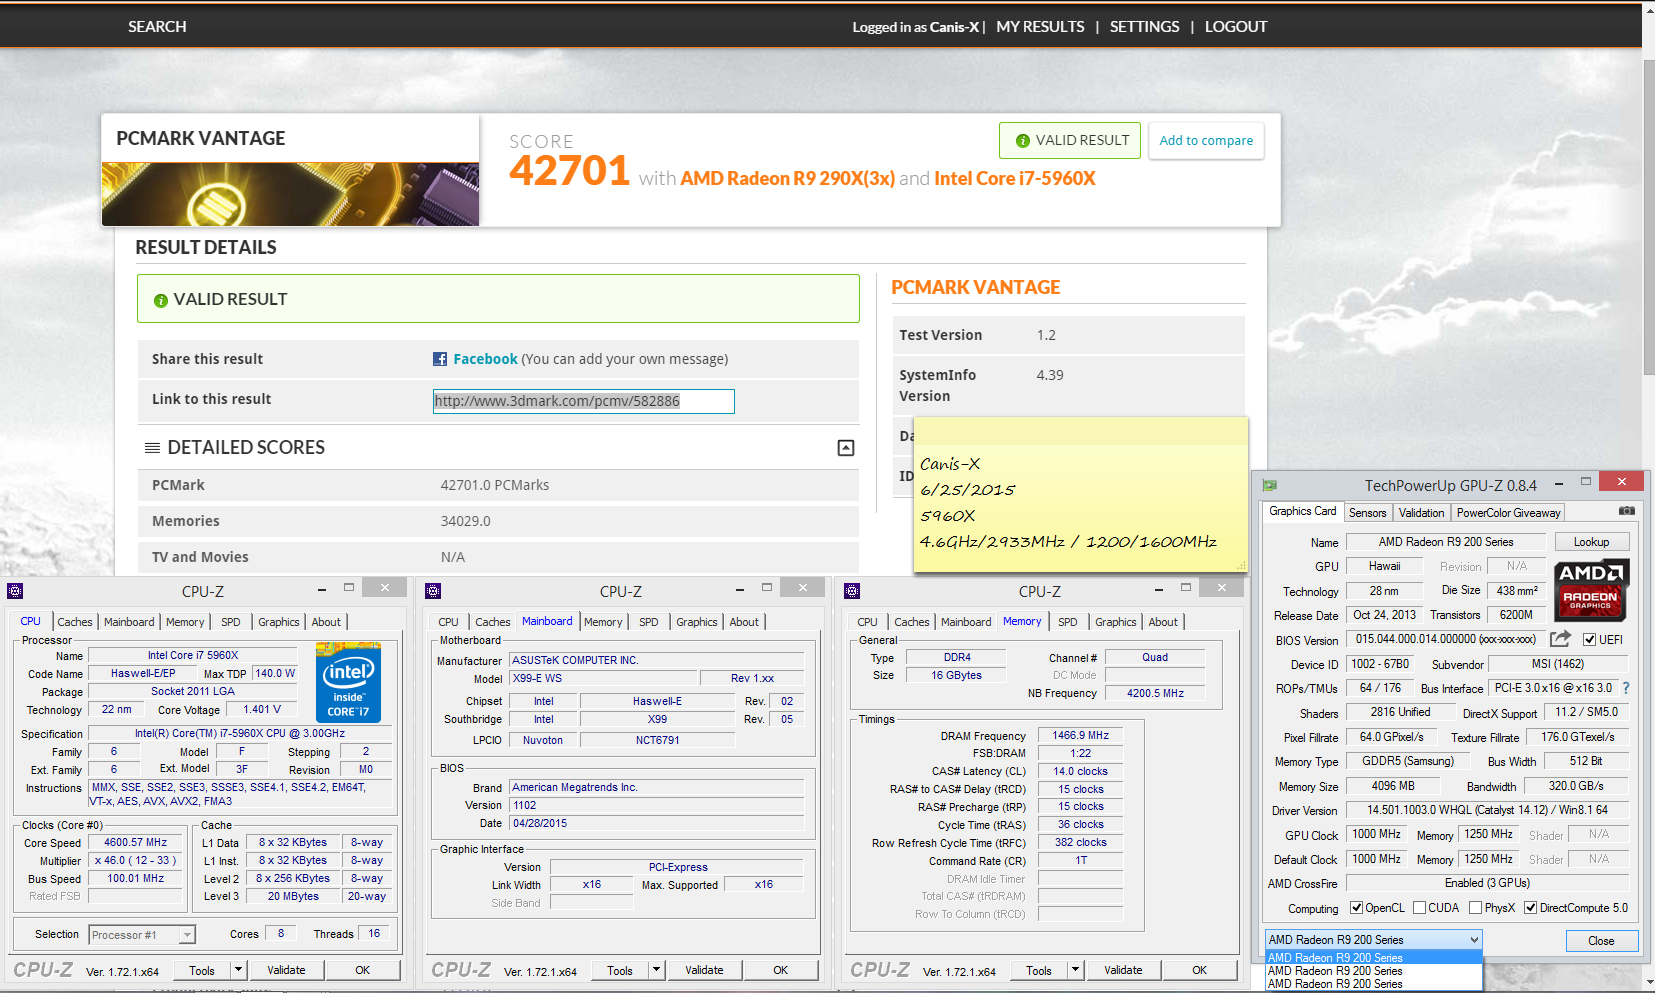1655x993 pixels.
Task: Open Memory tab in first CPU-Z window
Action: (185, 622)
